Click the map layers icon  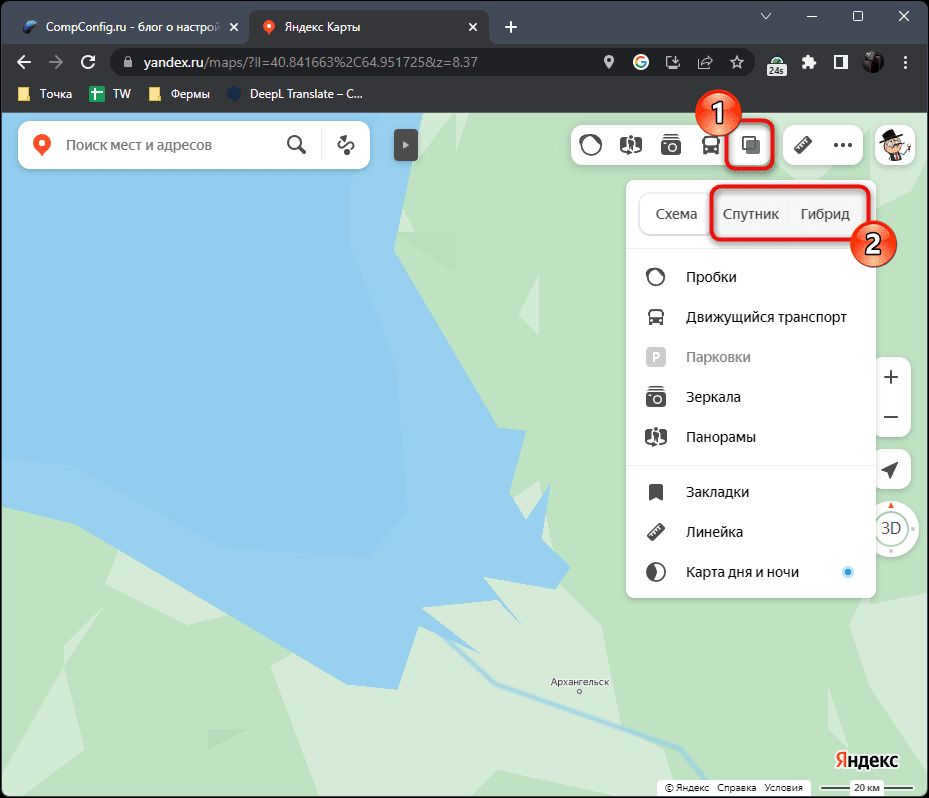tap(751, 145)
